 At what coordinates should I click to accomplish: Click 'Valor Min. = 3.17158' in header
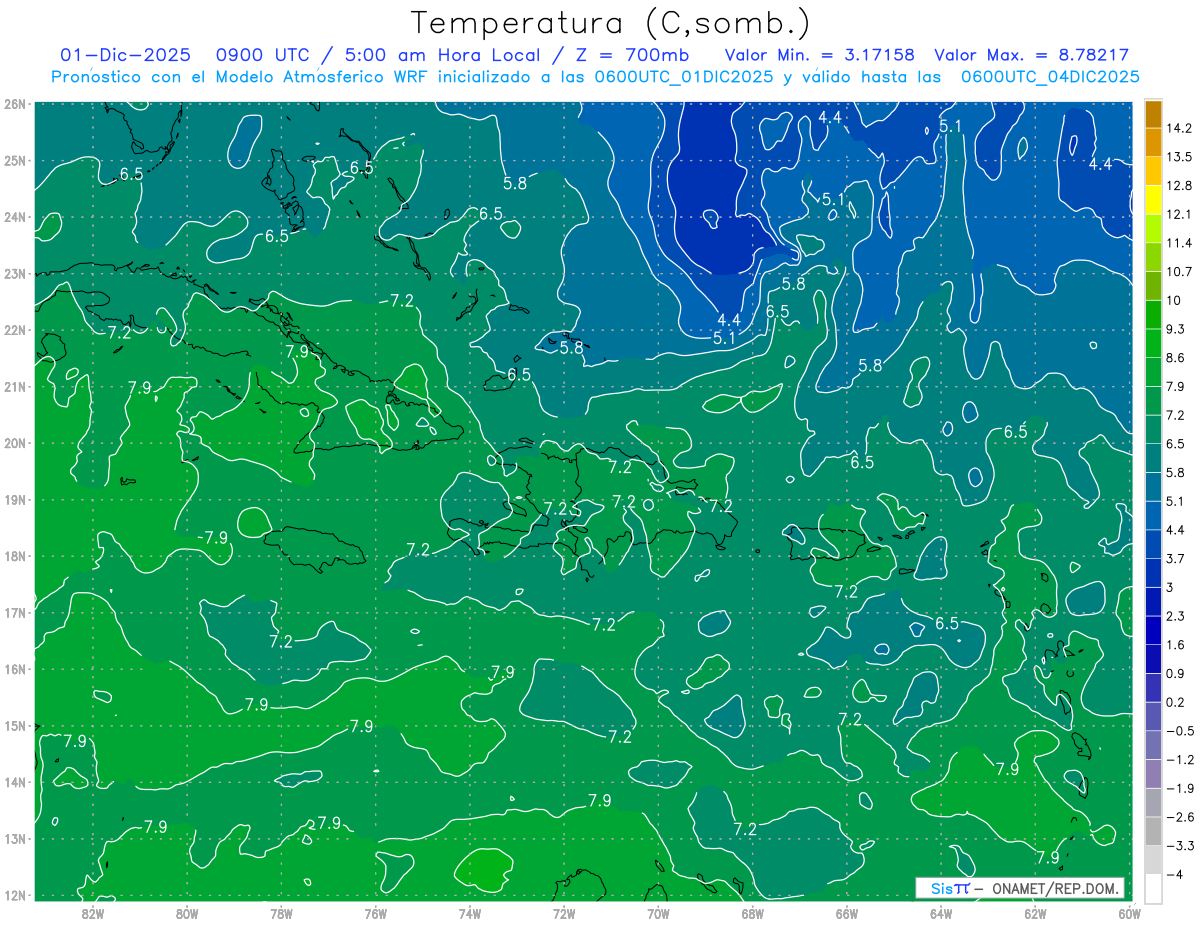[x=820, y=54]
